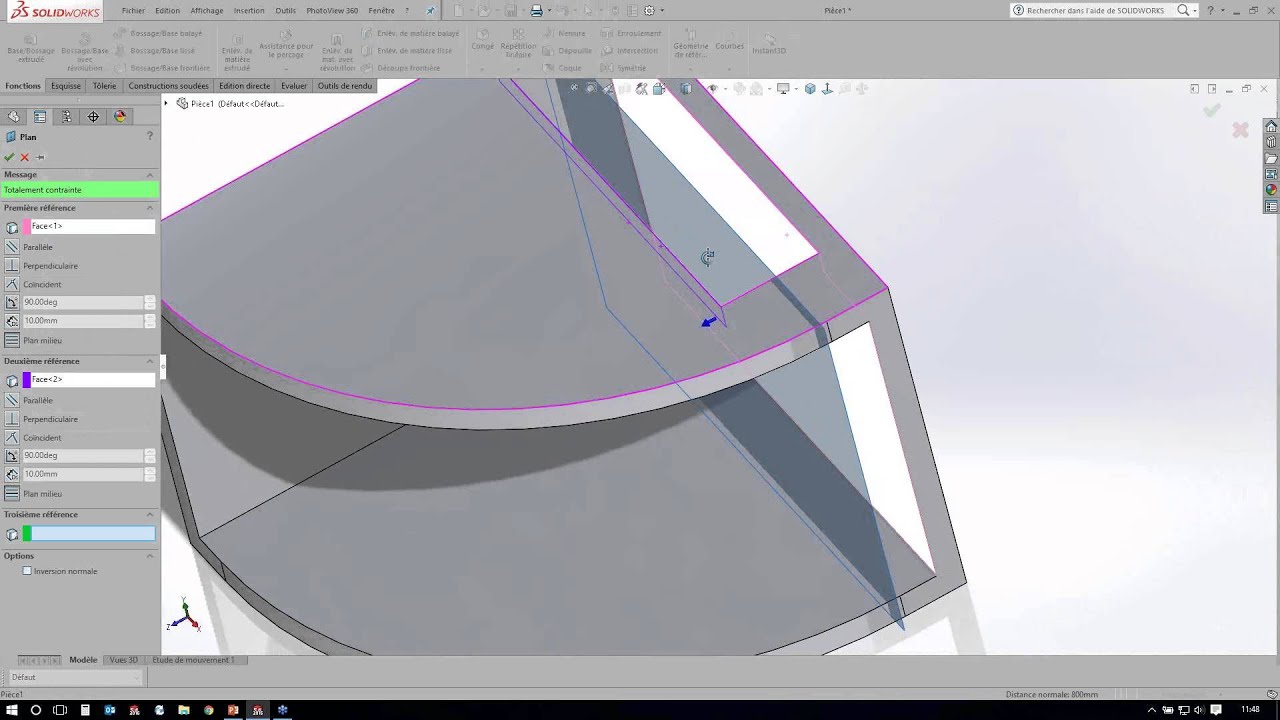The image size is (1280, 720).
Task: Switch to the Esquisse ribbon tab
Action: pos(66,86)
